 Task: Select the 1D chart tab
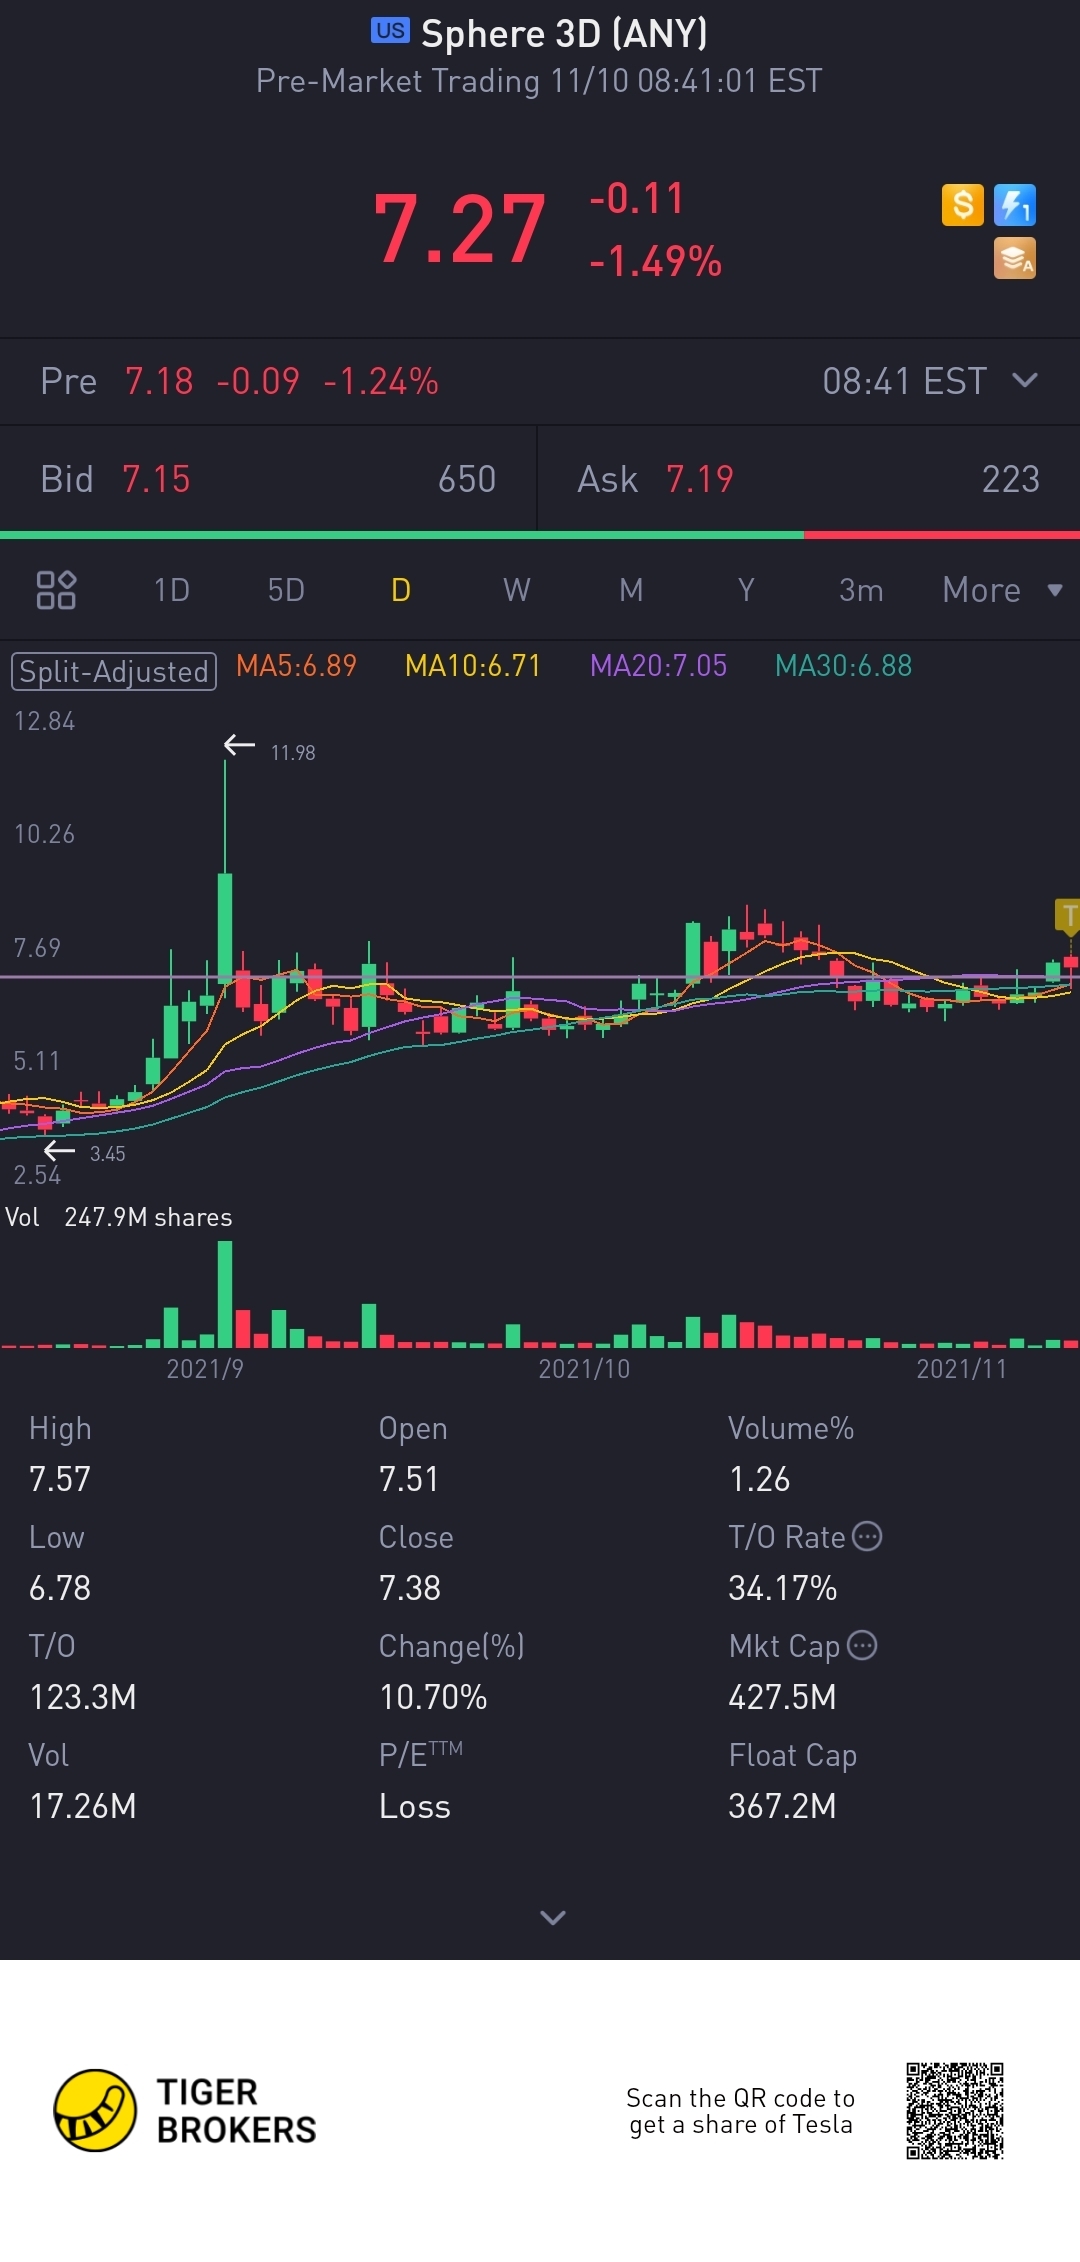172,590
